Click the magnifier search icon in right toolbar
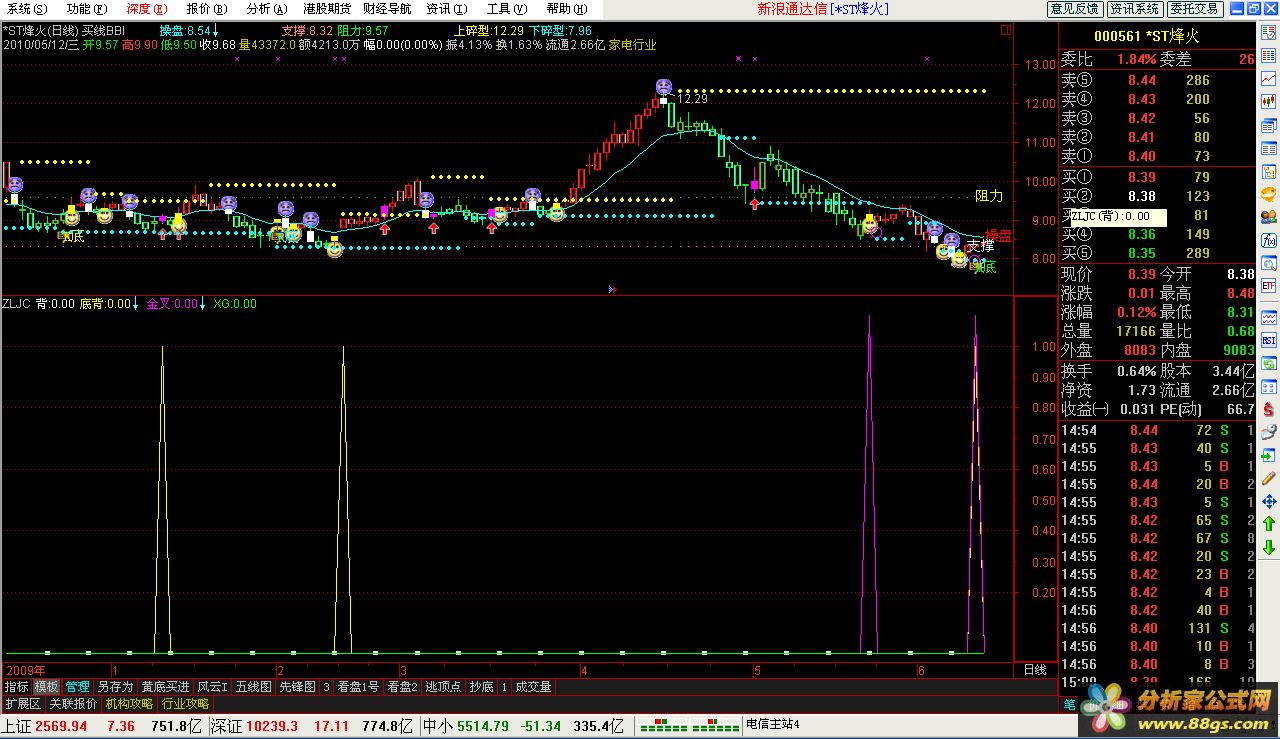 click(1268, 262)
